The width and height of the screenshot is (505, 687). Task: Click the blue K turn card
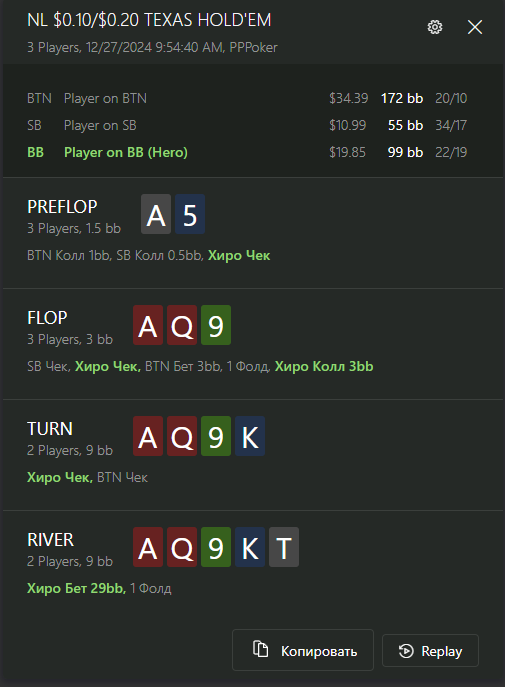pyautogui.click(x=250, y=436)
